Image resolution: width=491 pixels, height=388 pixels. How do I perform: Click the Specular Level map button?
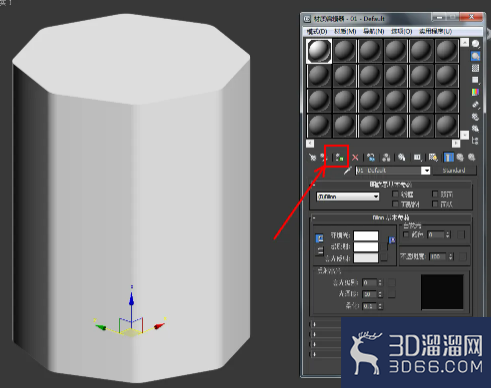coord(391,283)
